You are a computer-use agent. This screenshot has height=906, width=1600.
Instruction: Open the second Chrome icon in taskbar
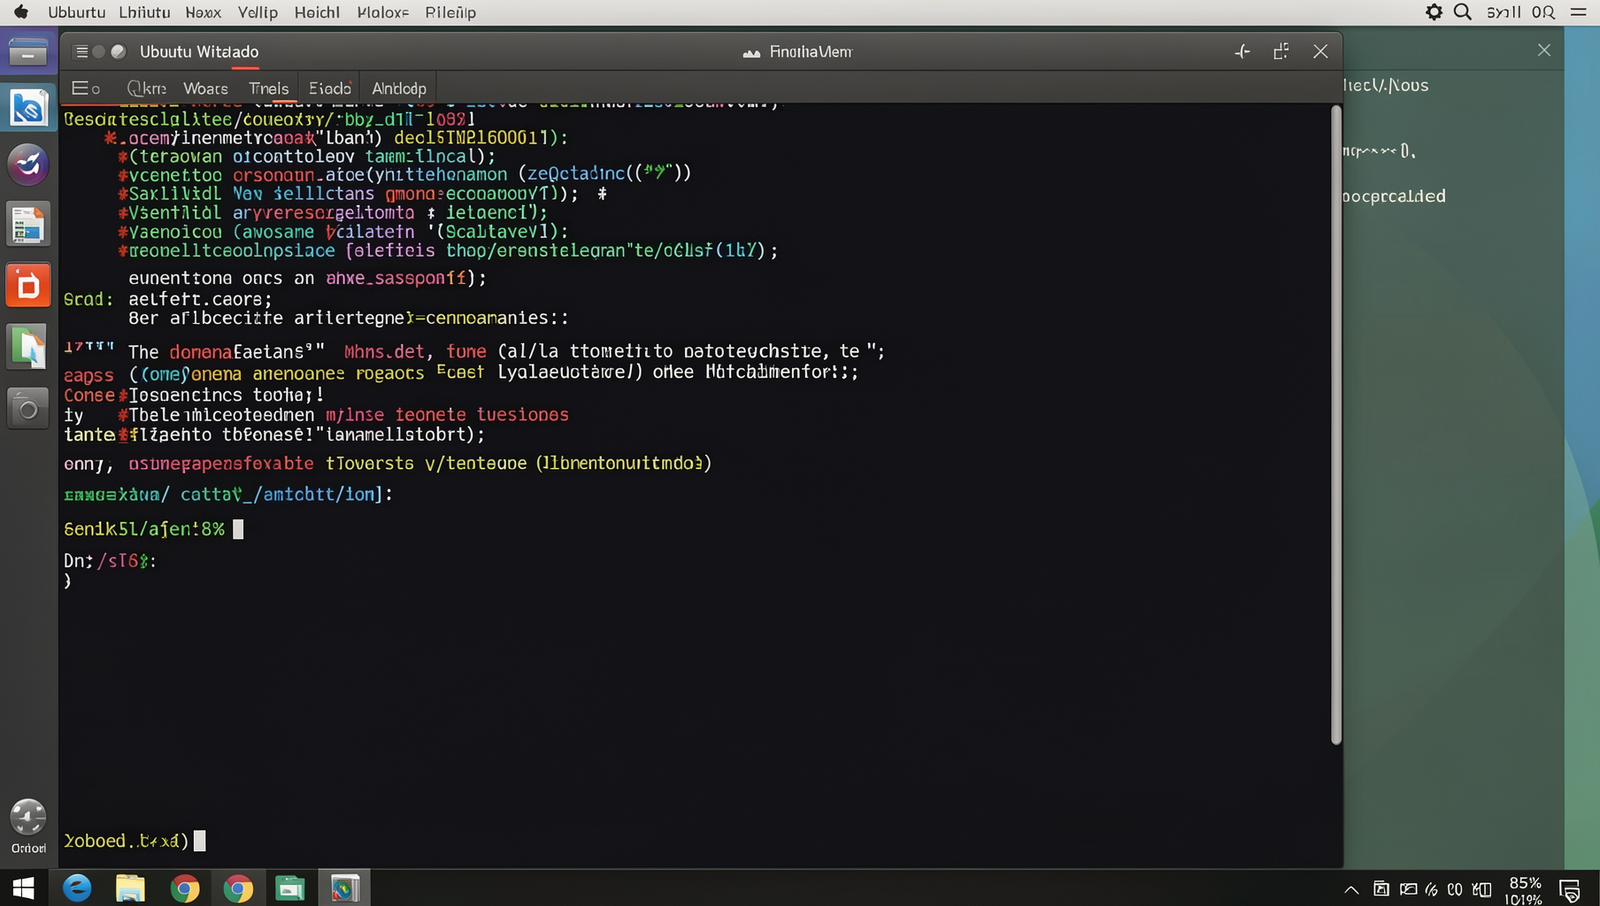tap(238, 888)
